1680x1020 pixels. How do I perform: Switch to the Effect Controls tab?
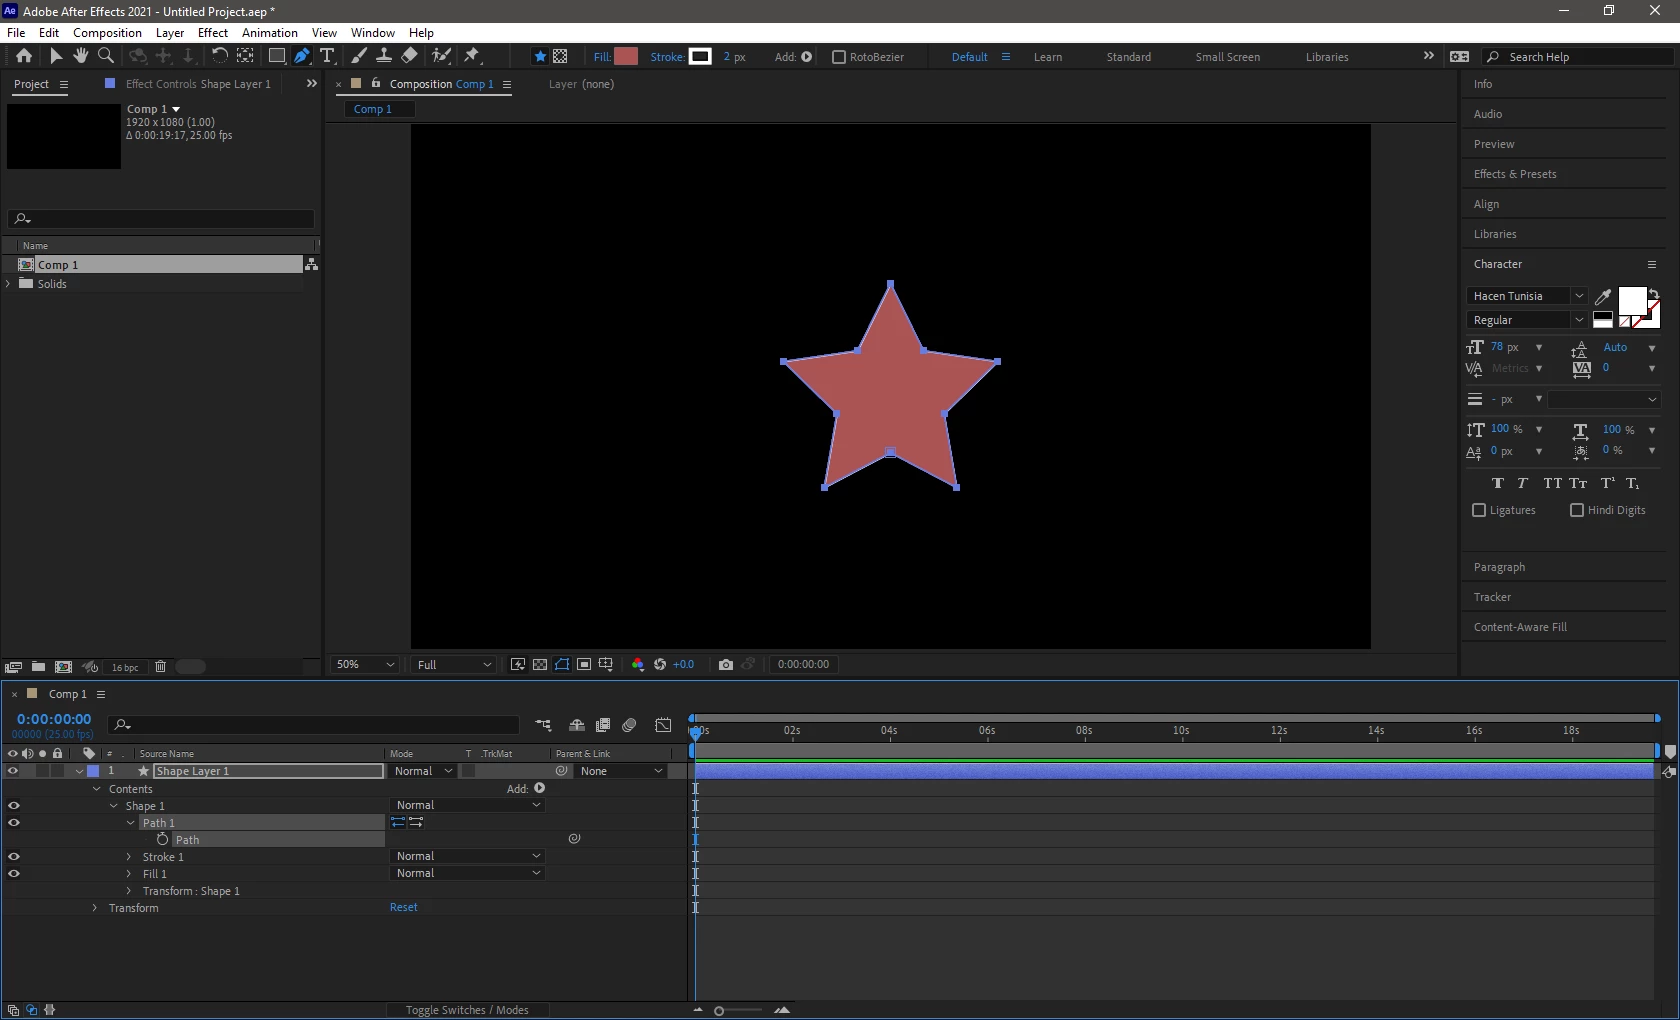tap(198, 84)
